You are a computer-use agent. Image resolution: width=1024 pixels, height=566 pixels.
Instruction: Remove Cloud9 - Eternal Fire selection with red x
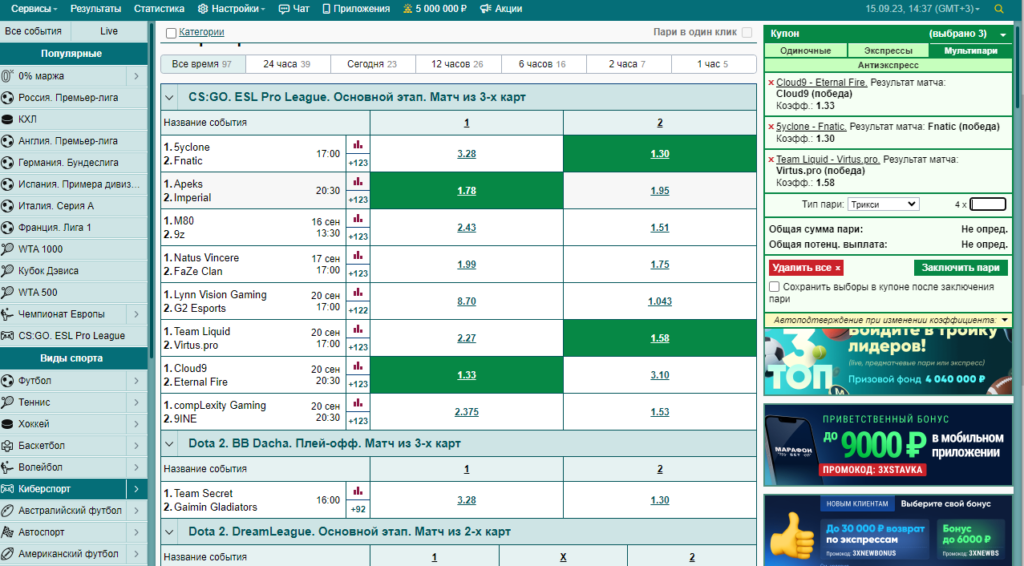click(x=771, y=83)
